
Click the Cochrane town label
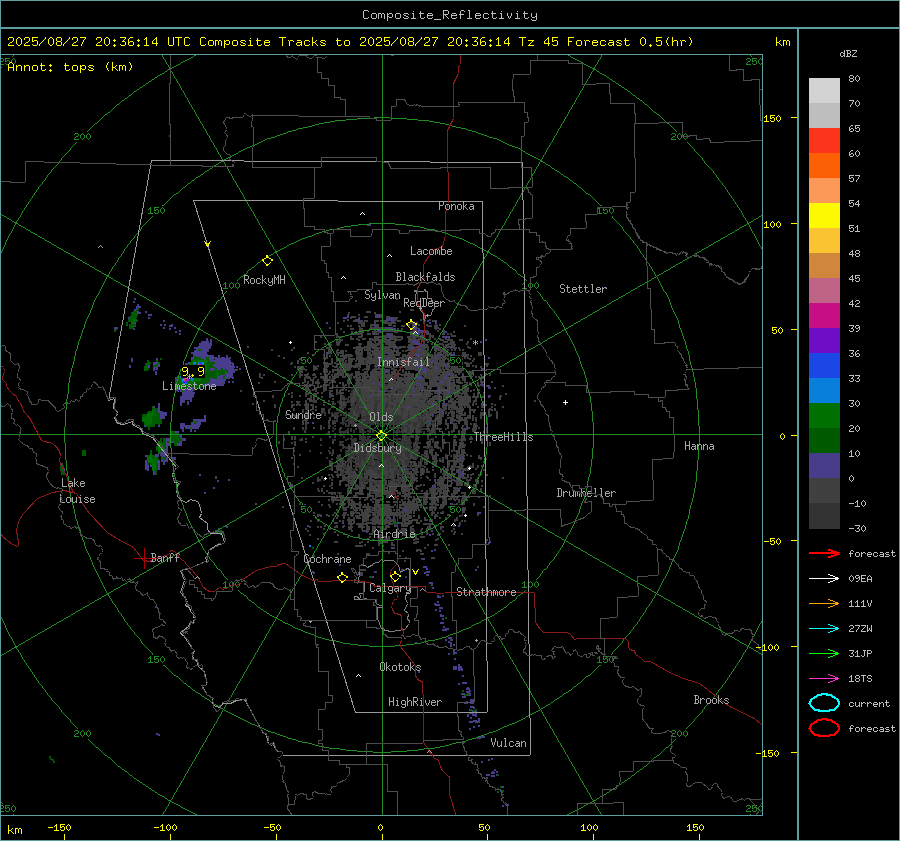[x=327, y=559]
